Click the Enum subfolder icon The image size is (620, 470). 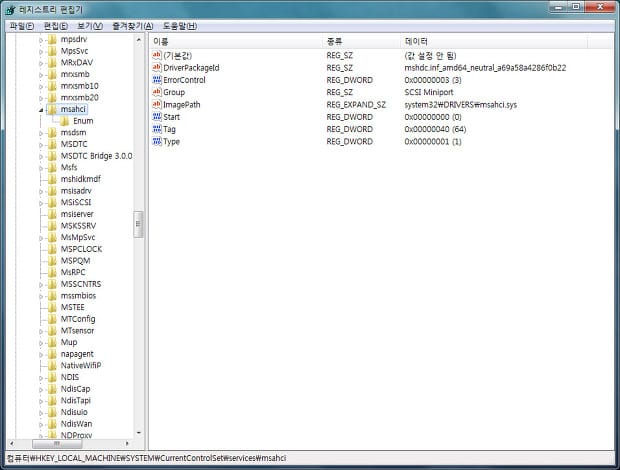point(65,121)
